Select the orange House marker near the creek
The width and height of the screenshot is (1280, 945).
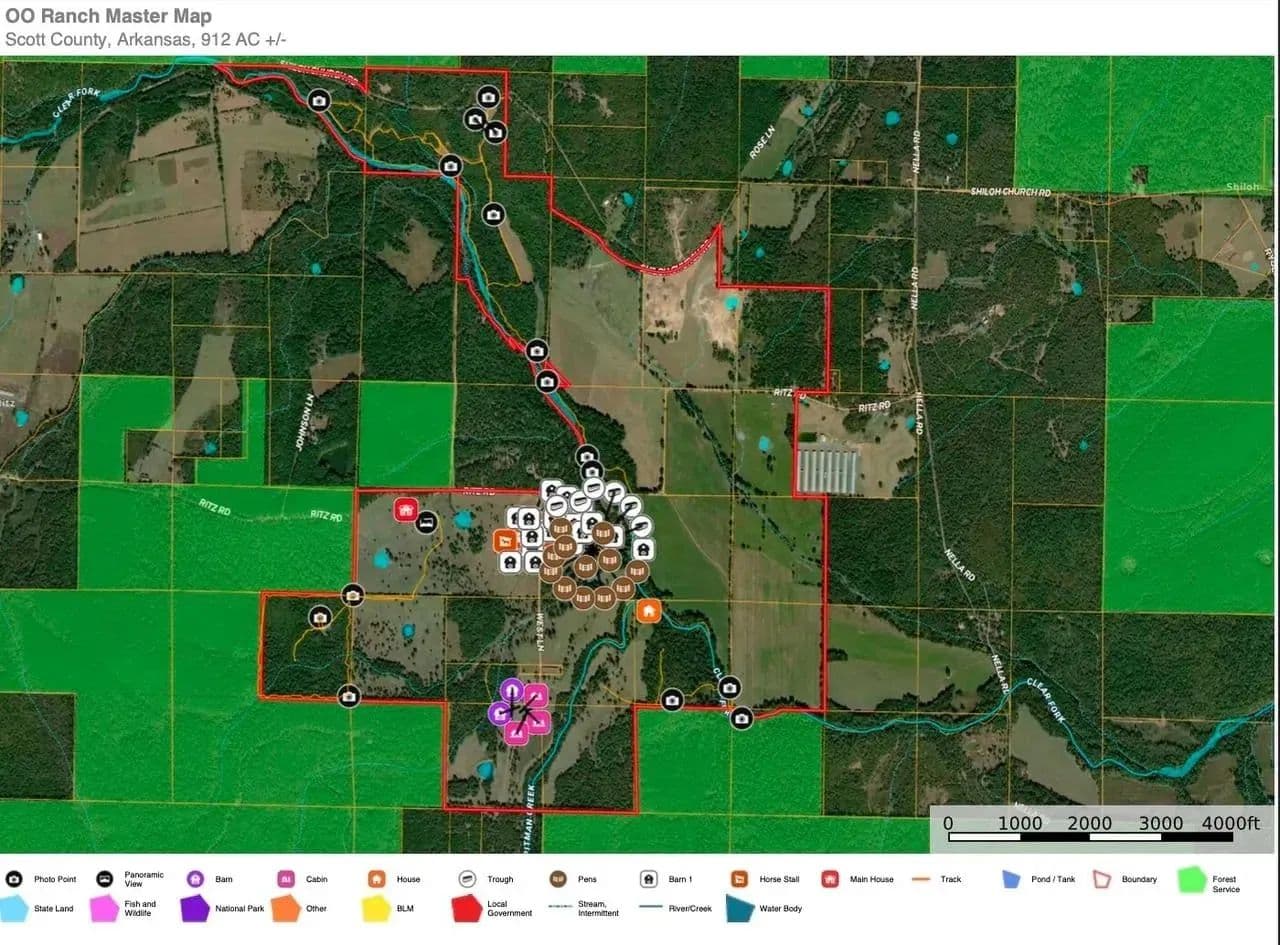[x=648, y=610]
